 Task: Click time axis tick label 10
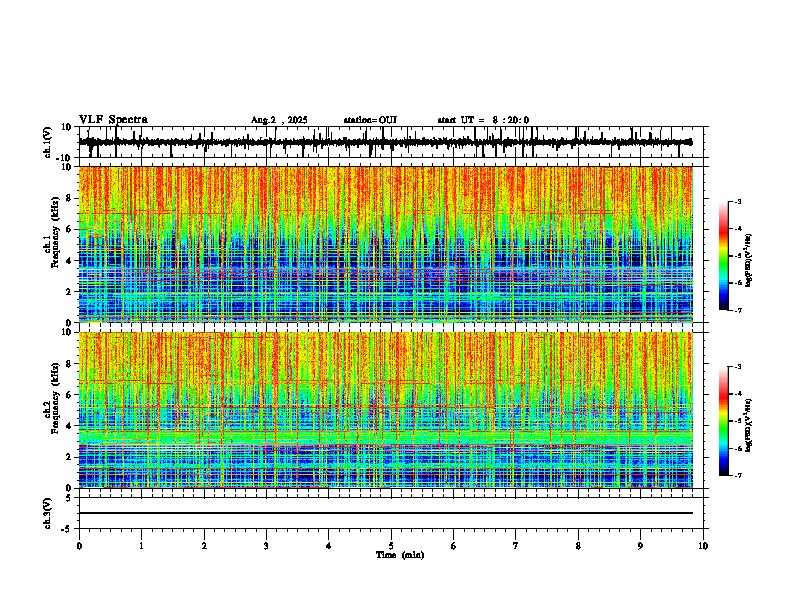point(703,546)
